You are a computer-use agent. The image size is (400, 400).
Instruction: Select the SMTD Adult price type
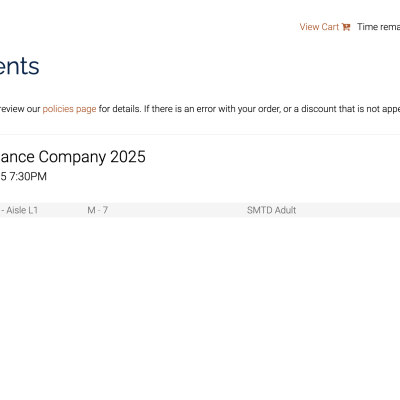271,210
